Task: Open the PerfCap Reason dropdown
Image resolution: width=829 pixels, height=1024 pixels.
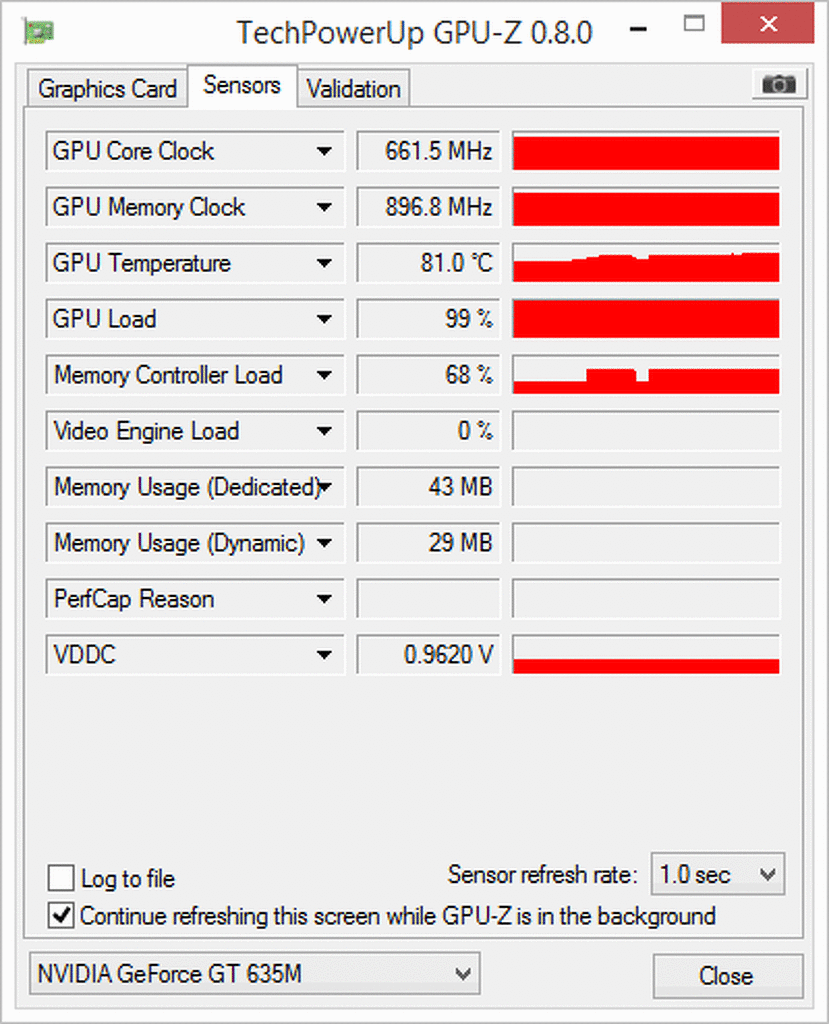Action: pyautogui.click(x=323, y=600)
